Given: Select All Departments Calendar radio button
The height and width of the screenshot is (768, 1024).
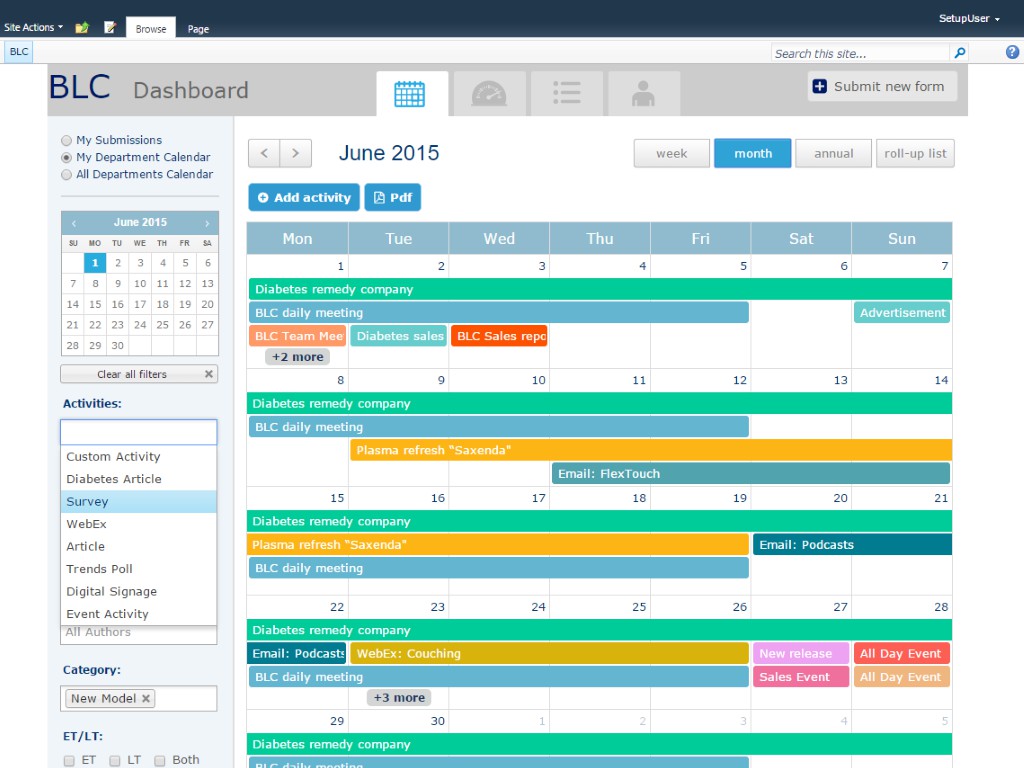Looking at the screenshot, I should coord(66,174).
